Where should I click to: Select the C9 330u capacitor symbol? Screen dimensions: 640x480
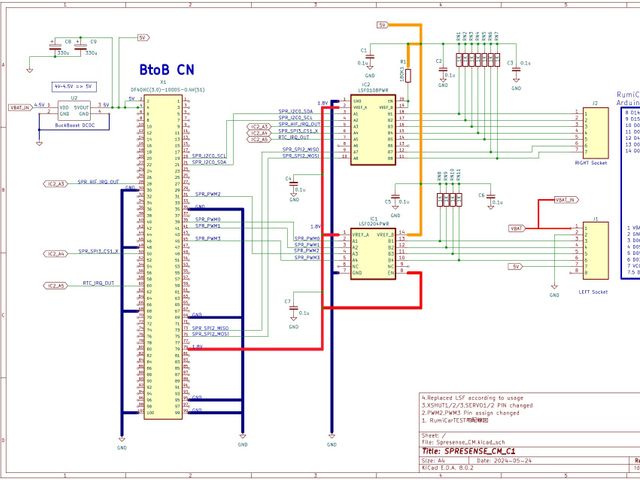tap(80, 47)
